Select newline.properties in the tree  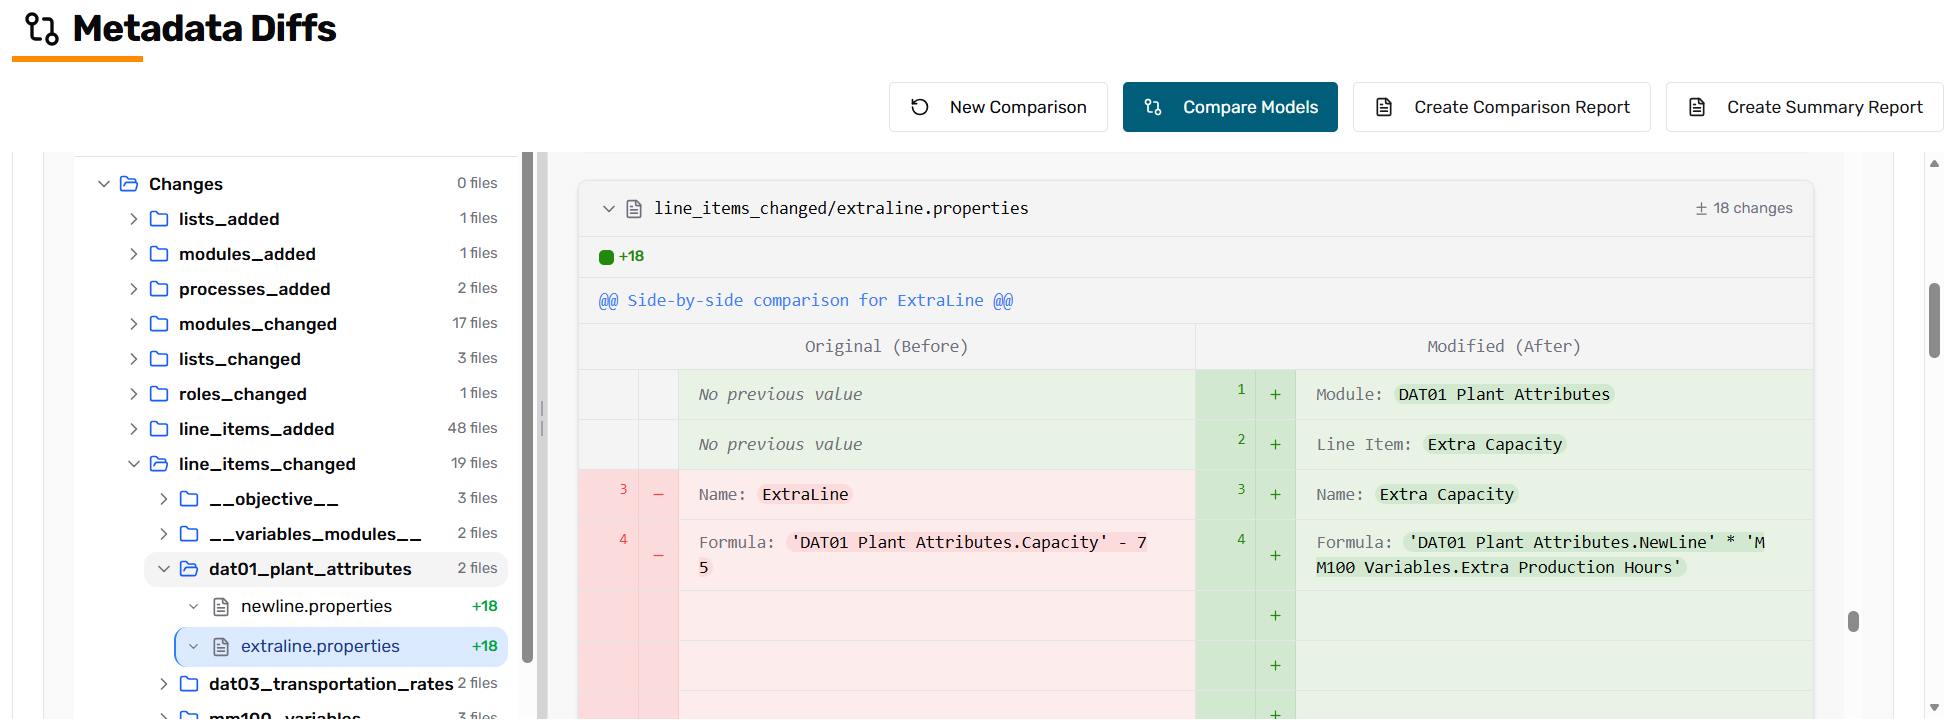[x=341, y=607]
